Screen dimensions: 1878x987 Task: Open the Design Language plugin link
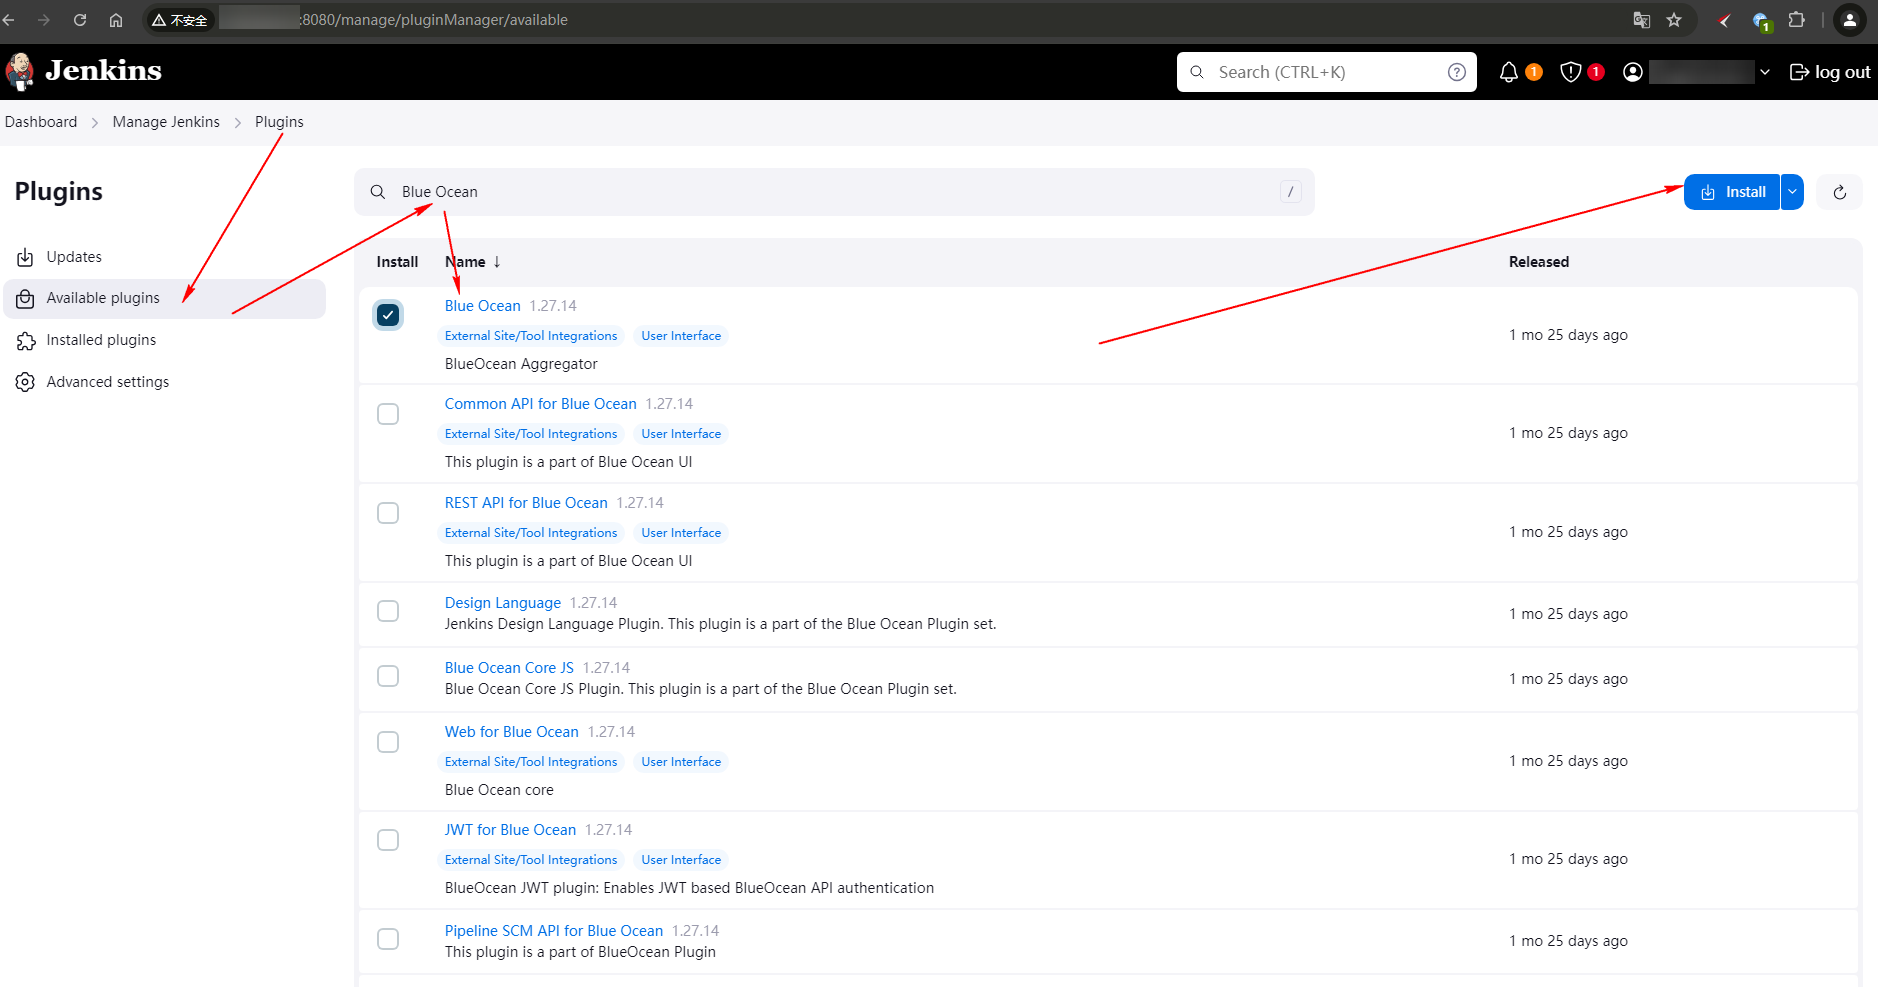503,603
